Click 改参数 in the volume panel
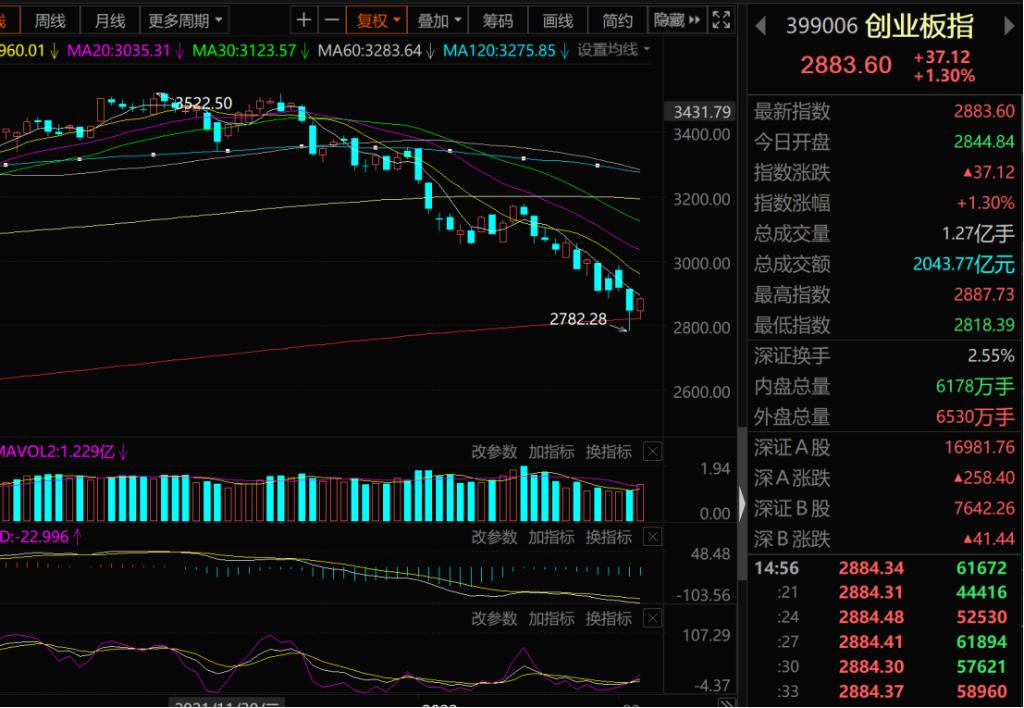Image resolution: width=1024 pixels, height=708 pixels. pos(494,452)
